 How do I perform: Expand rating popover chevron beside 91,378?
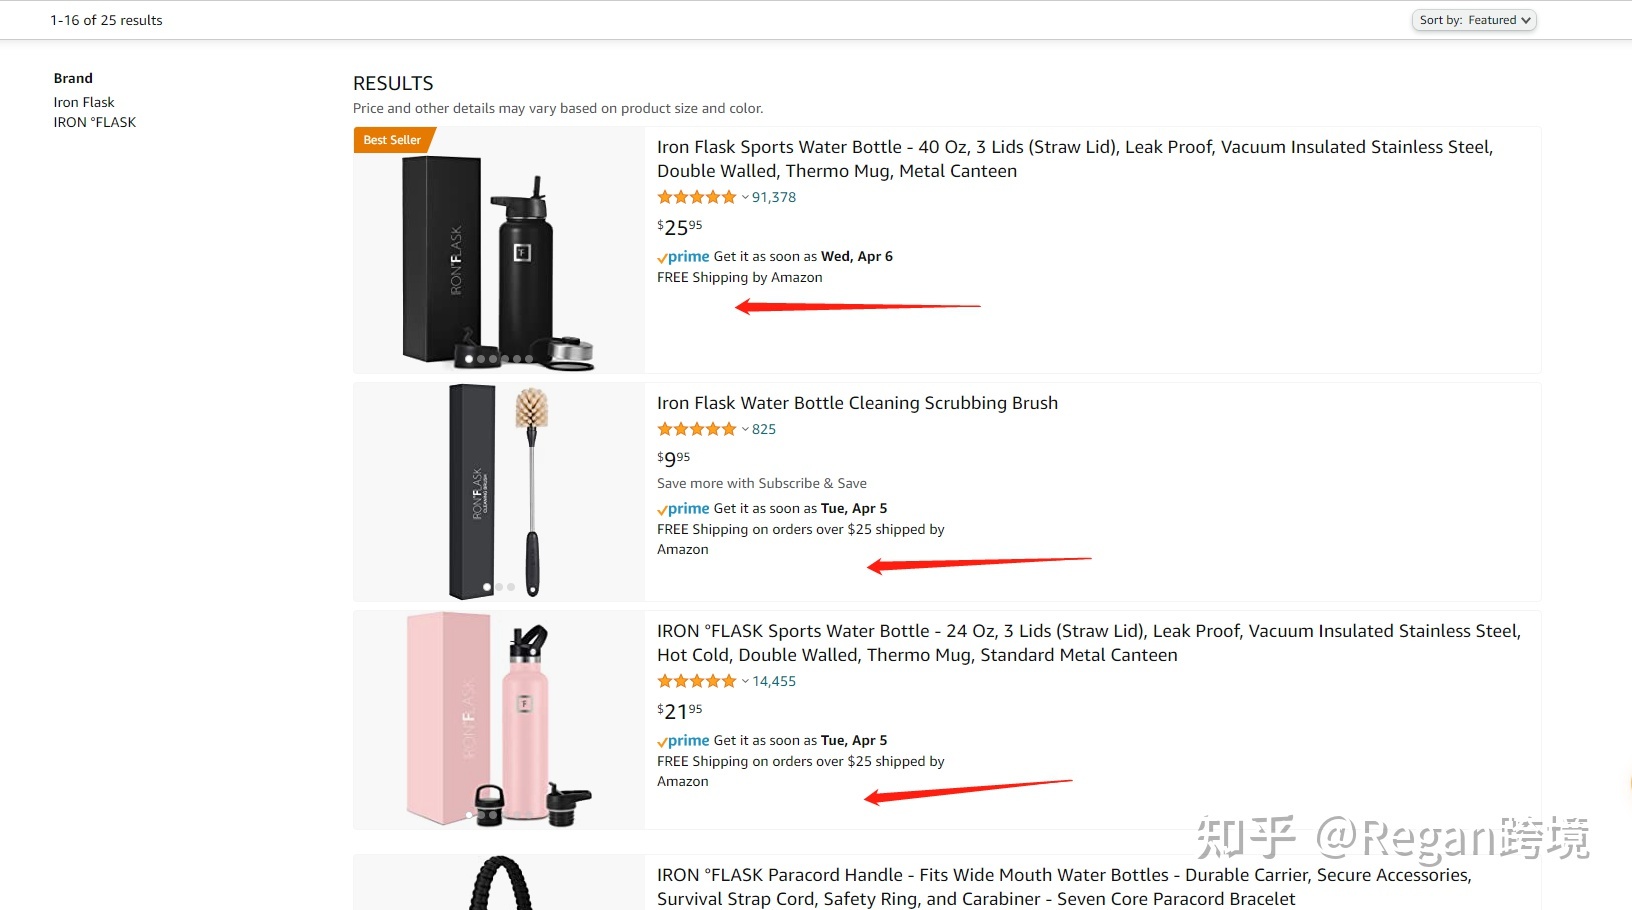pyautogui.click(x=745, y=198)
